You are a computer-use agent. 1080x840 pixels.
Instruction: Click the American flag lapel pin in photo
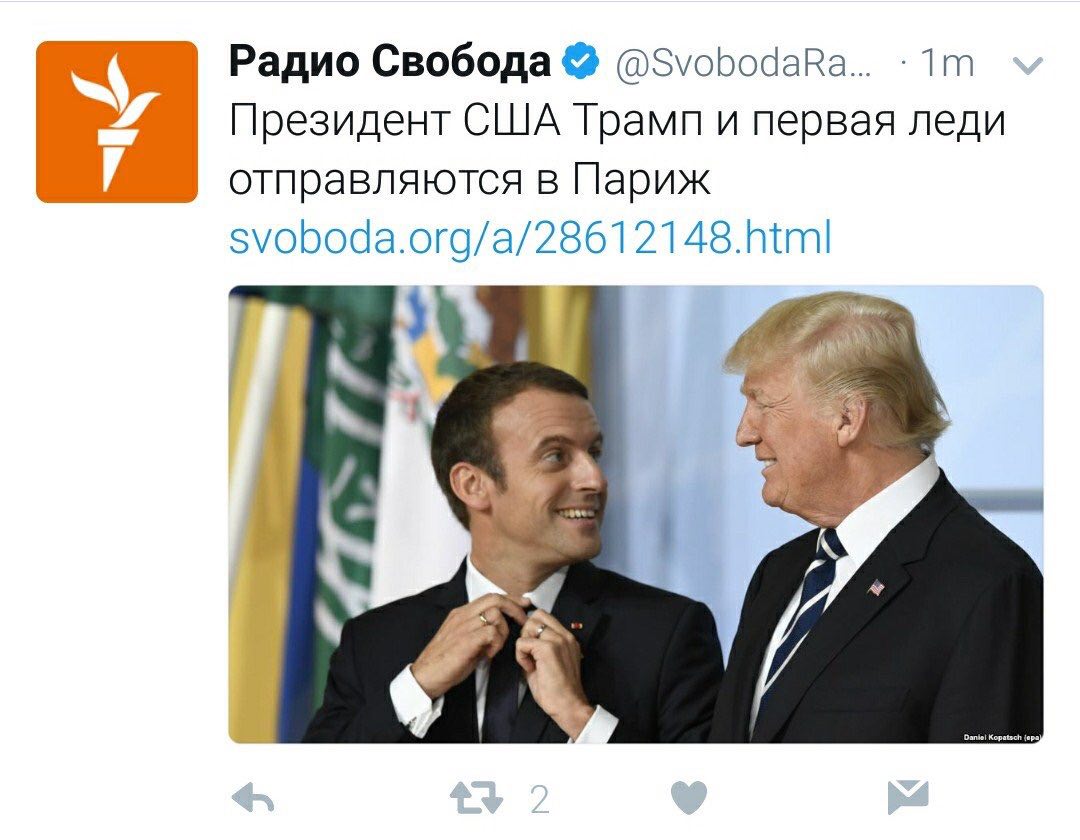coord(875,587)
